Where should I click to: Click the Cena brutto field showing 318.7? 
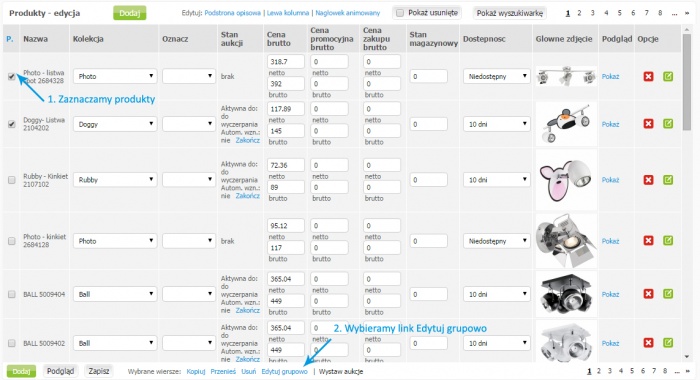click(286, 62)
